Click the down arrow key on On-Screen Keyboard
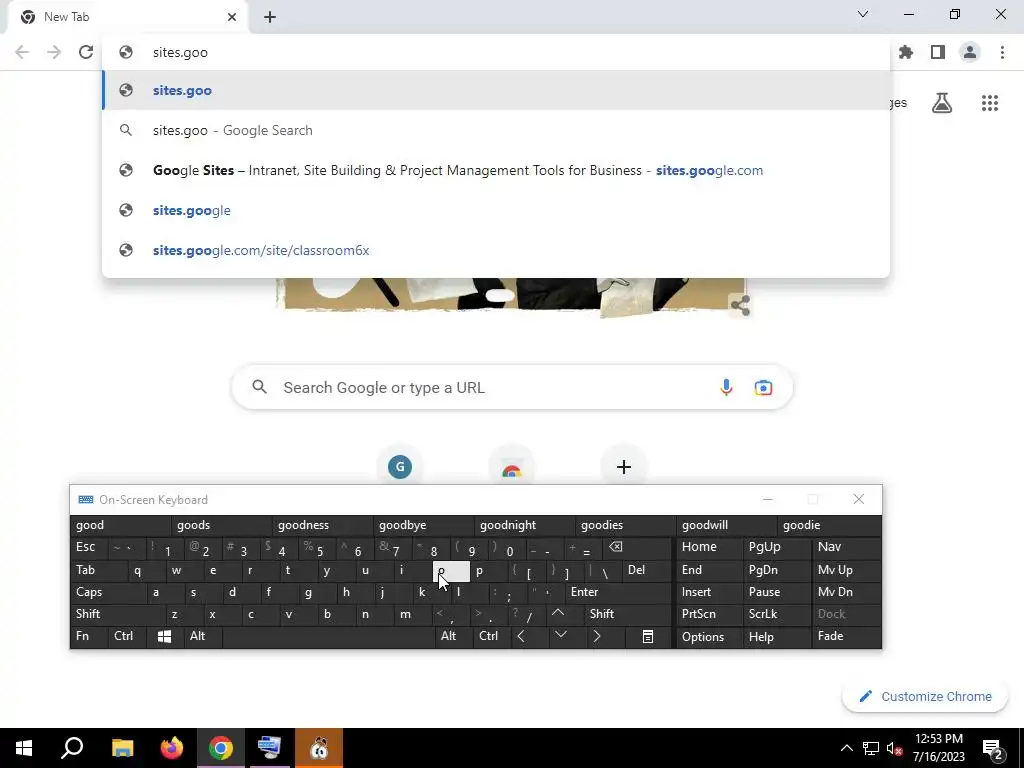The image size is (1024, 768). (x=560, y=636)
